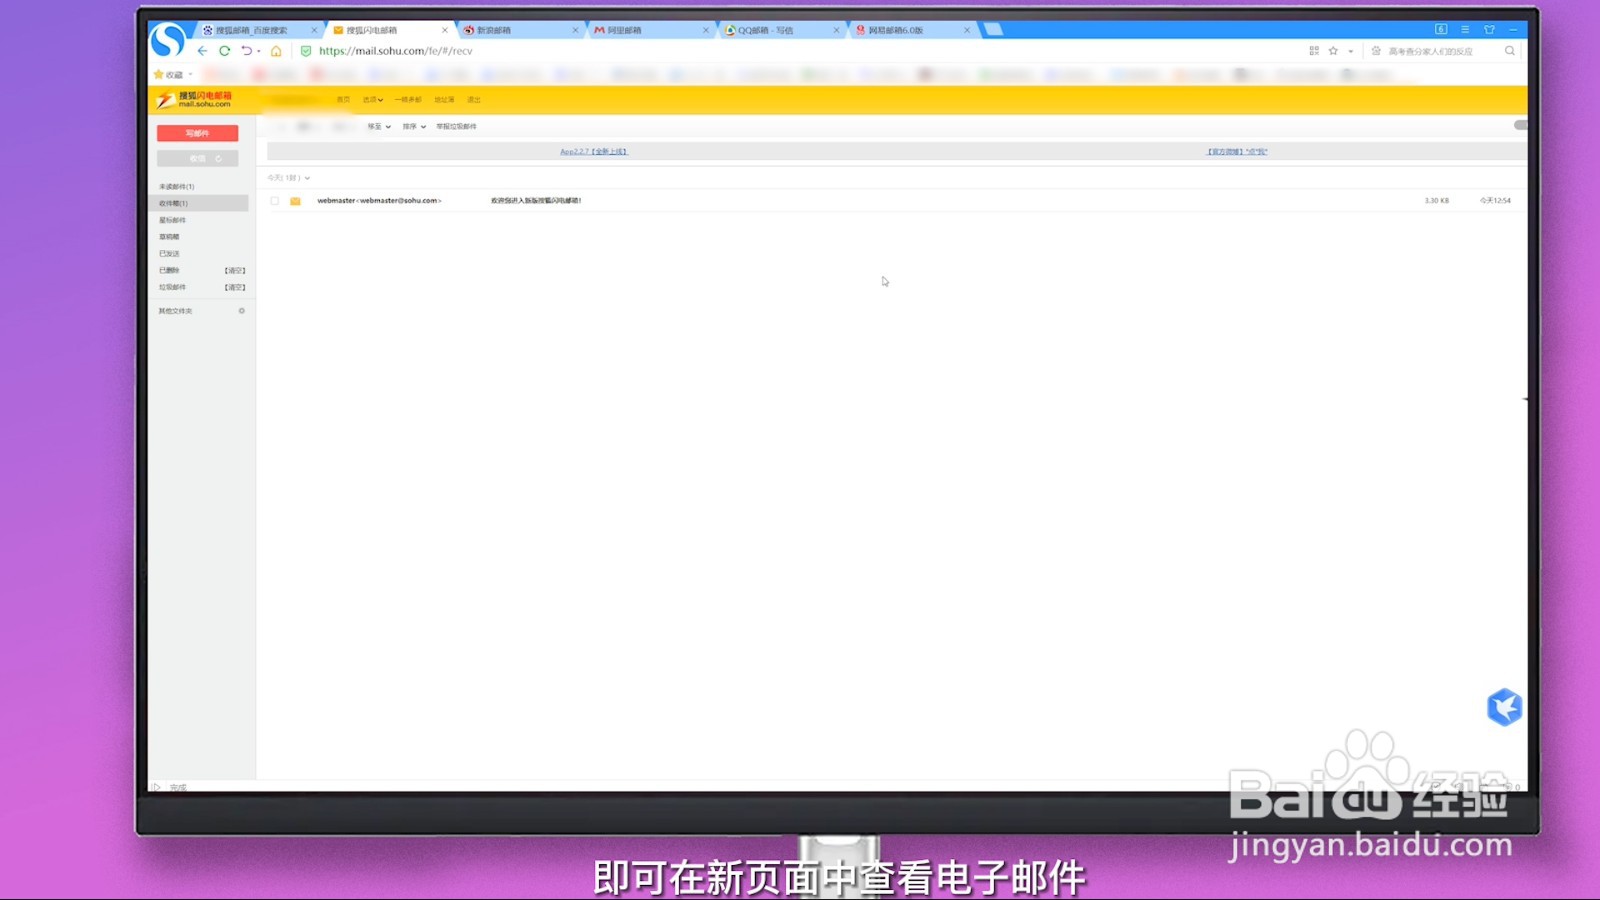The height and width of the screenshot is (900, 1600).
Task: Open the 已删除 deleted folder
Action: (x=169, y=271)
